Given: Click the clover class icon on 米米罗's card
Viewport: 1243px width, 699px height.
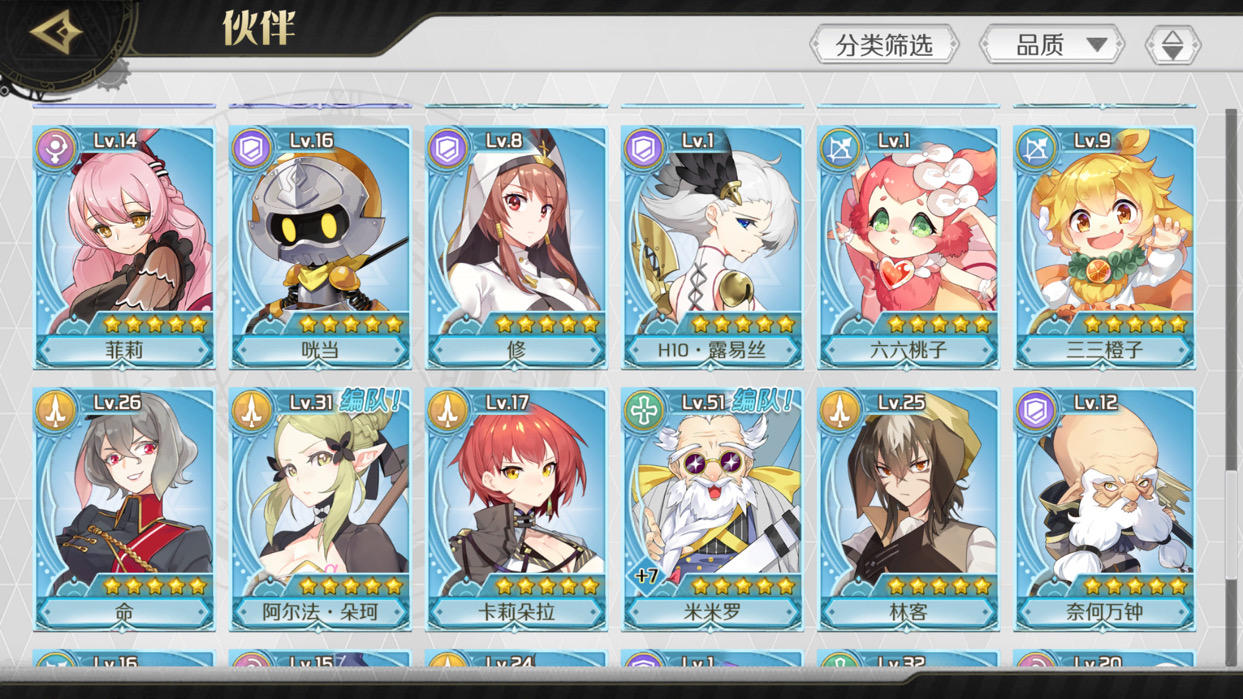Looking at the screenshot, I should point(644,411).
